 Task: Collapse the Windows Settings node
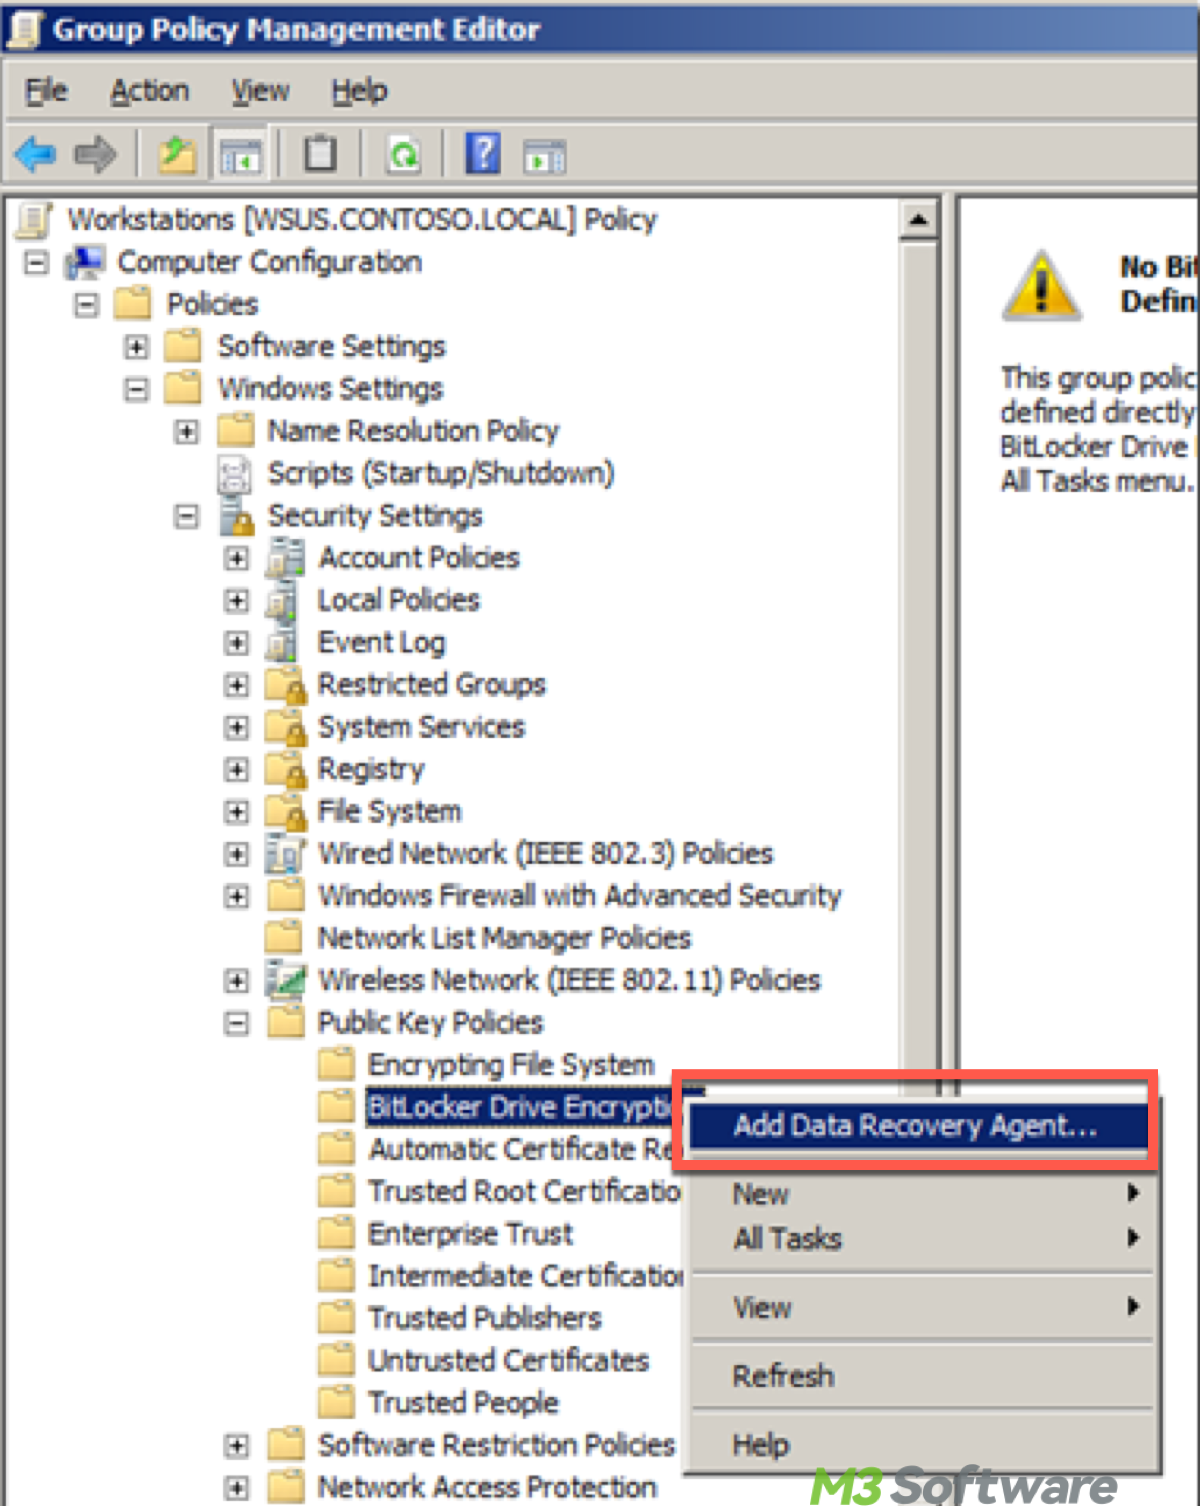tap(137, 389)
